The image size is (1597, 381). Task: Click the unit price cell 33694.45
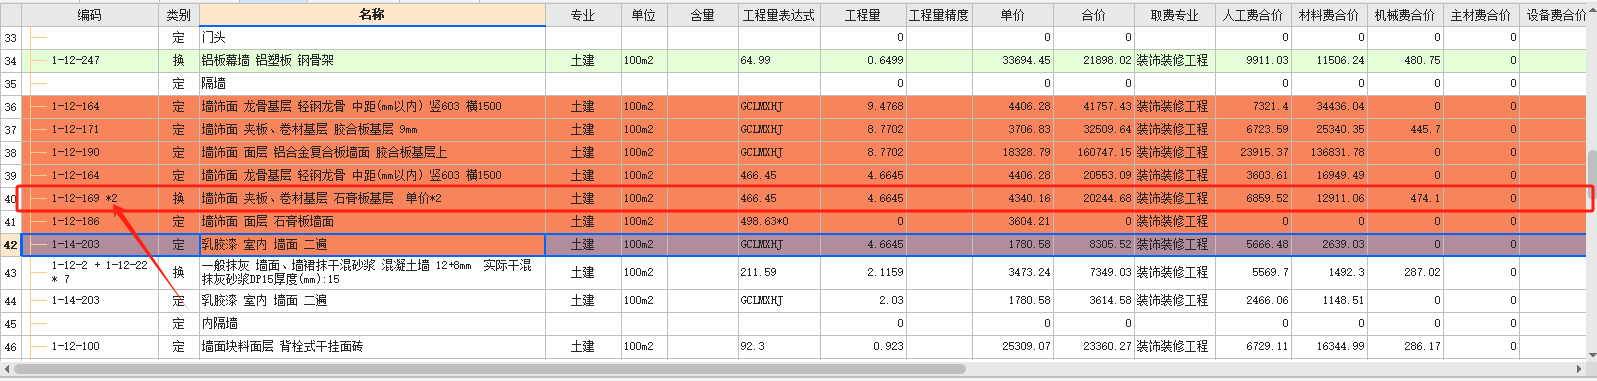(1013, 61)
